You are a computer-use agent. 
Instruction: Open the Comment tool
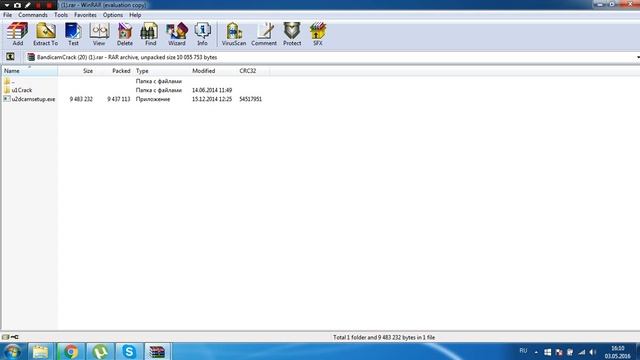tap(264, 33)
